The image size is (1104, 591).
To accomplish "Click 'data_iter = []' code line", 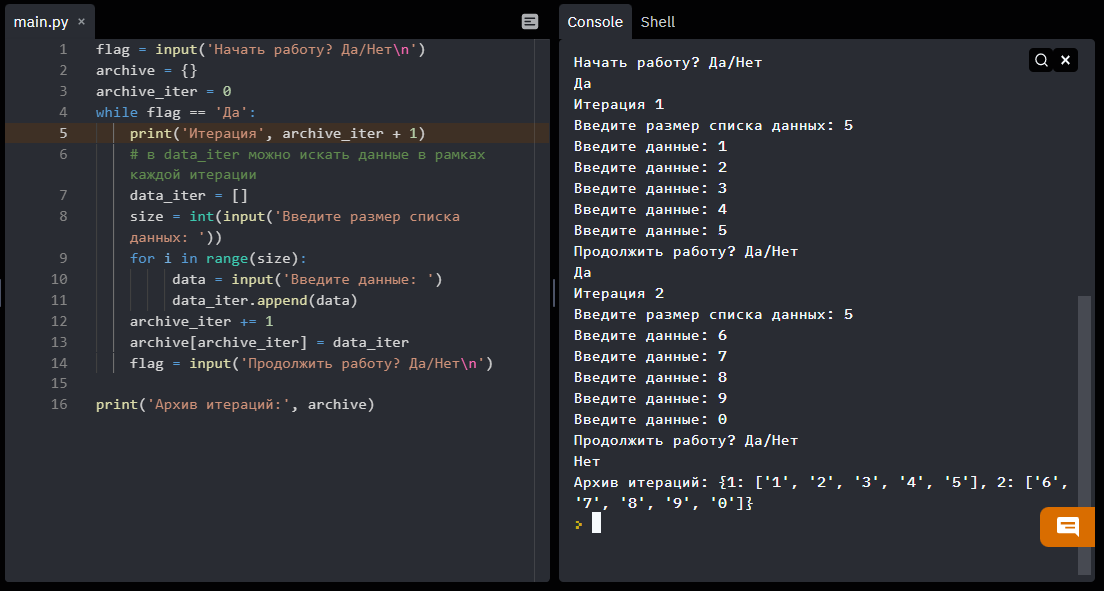I will coord(189,196).
